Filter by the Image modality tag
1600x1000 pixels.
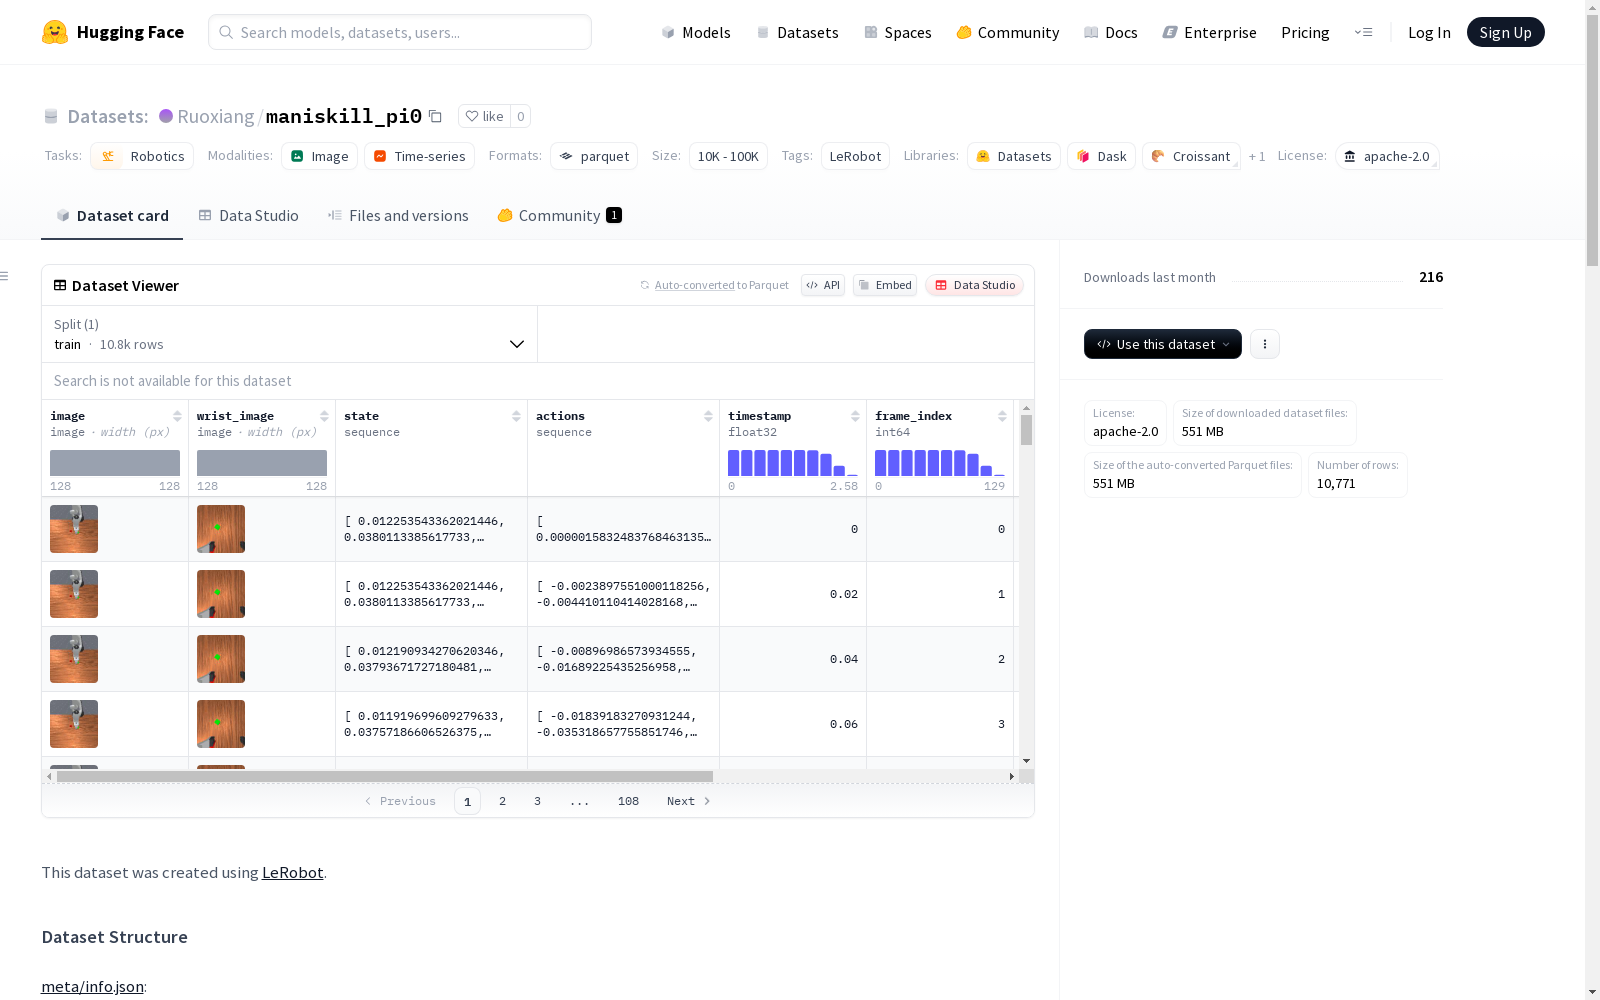click(320, 156)
